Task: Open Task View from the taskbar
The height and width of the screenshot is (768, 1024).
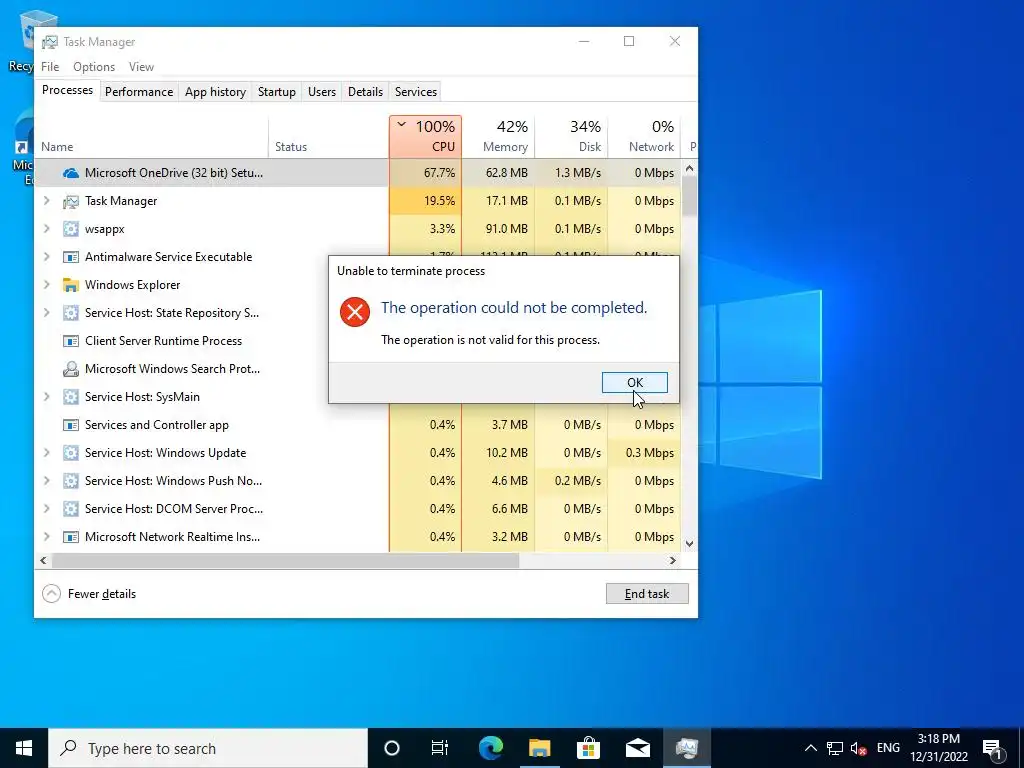Action: coord(440,748)
